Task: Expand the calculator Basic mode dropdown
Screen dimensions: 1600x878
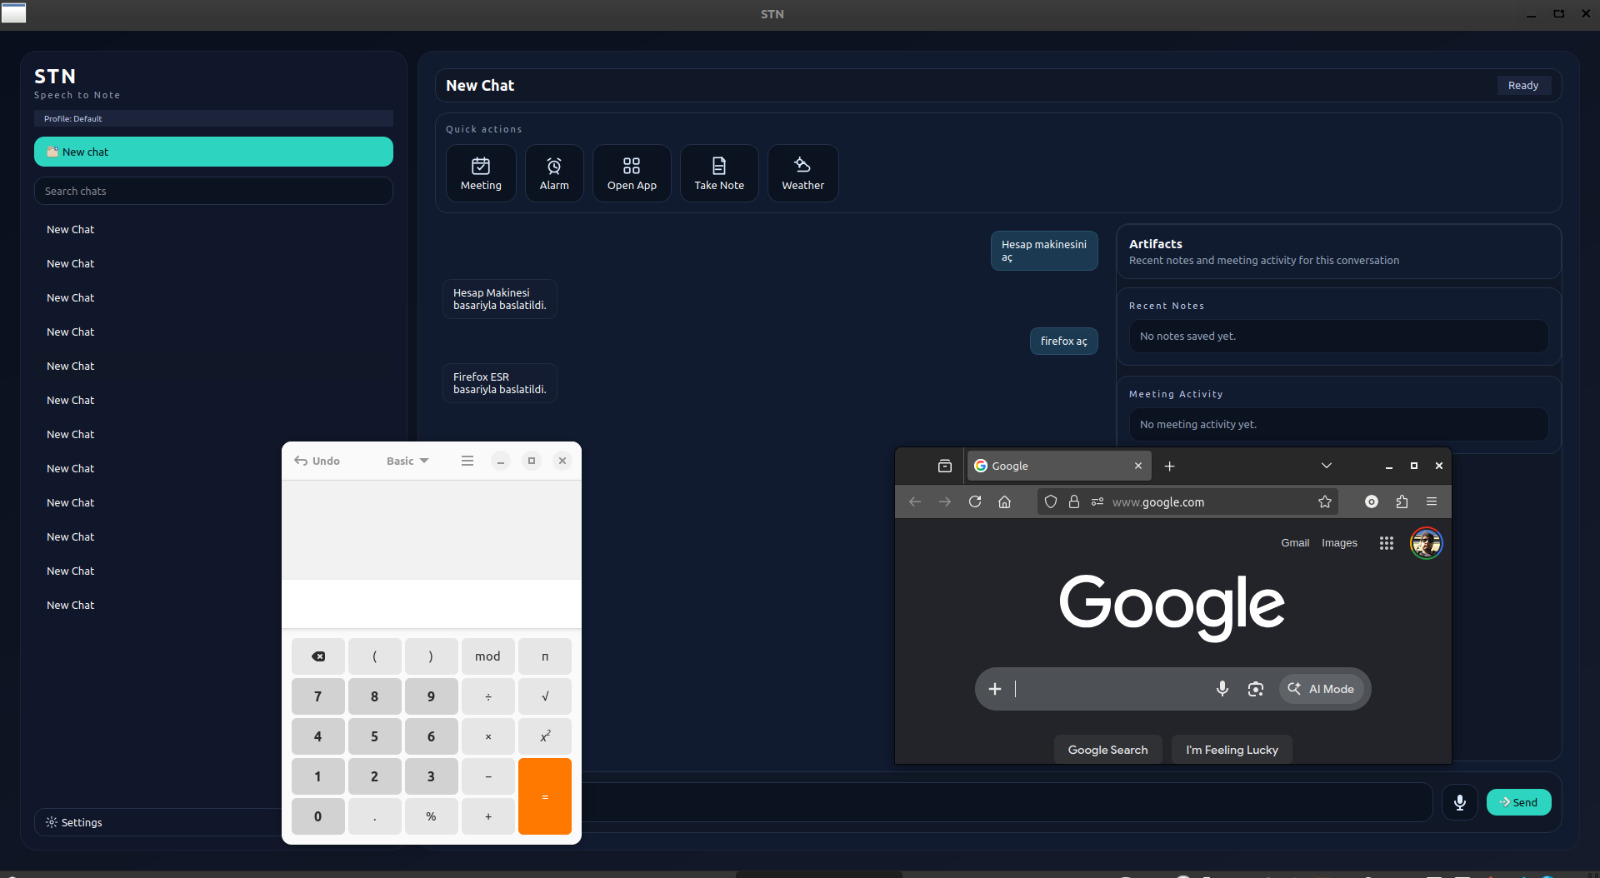Action: (407, 461)
